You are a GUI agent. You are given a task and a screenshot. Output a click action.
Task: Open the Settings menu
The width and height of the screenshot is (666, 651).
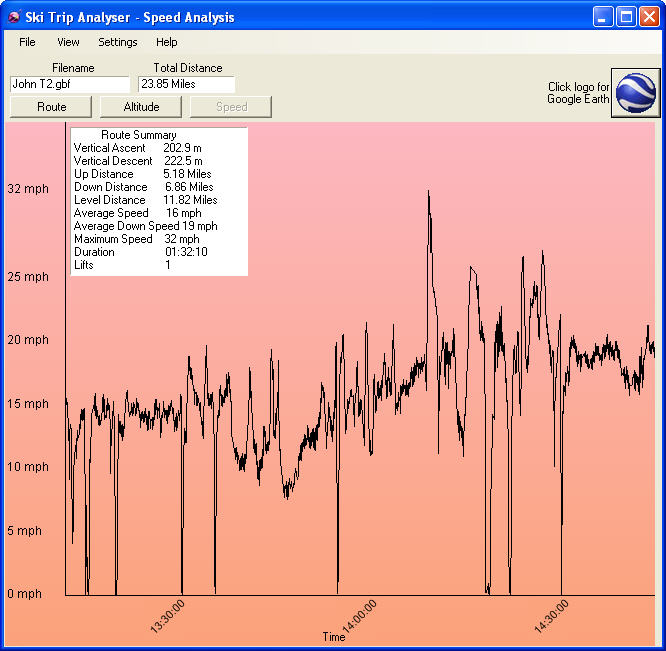click(118, 42)
